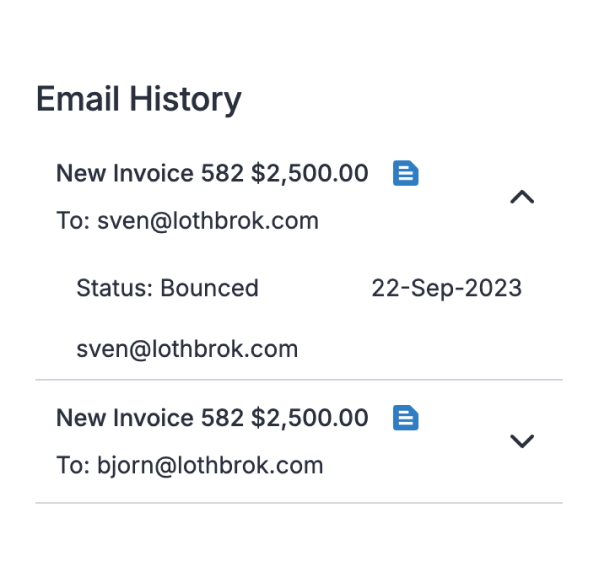Click the divider below the bjorn email entry
Image resolution: width=599 pixels, height=584 pixels.
pyautogui.click(x=299, y=503)
